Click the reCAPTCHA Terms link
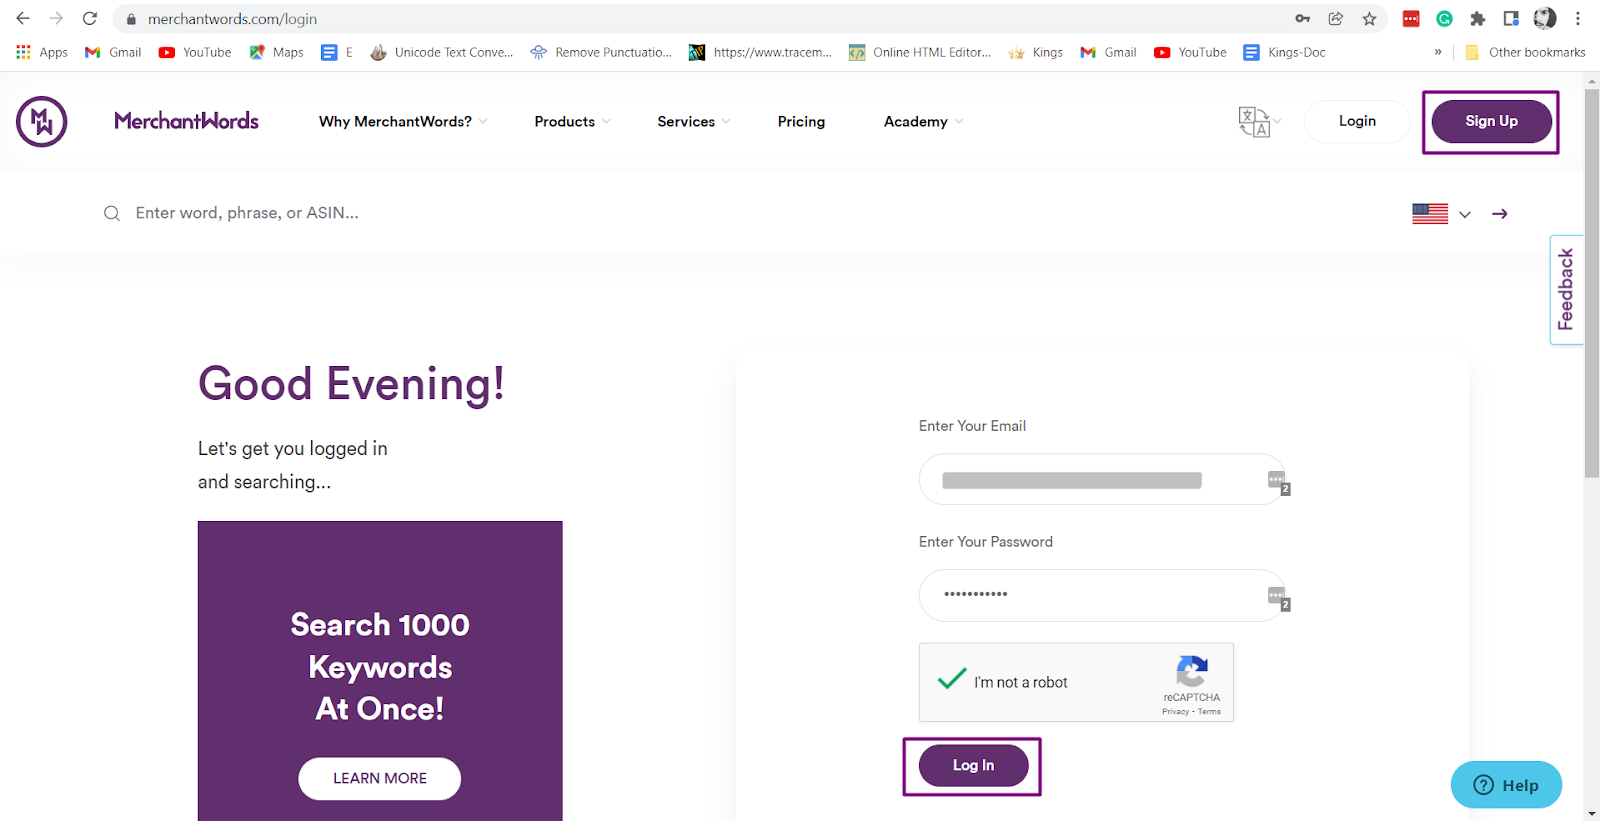Image resolution: width=1600 pixels, height=821 pixels. [1209, 712]
